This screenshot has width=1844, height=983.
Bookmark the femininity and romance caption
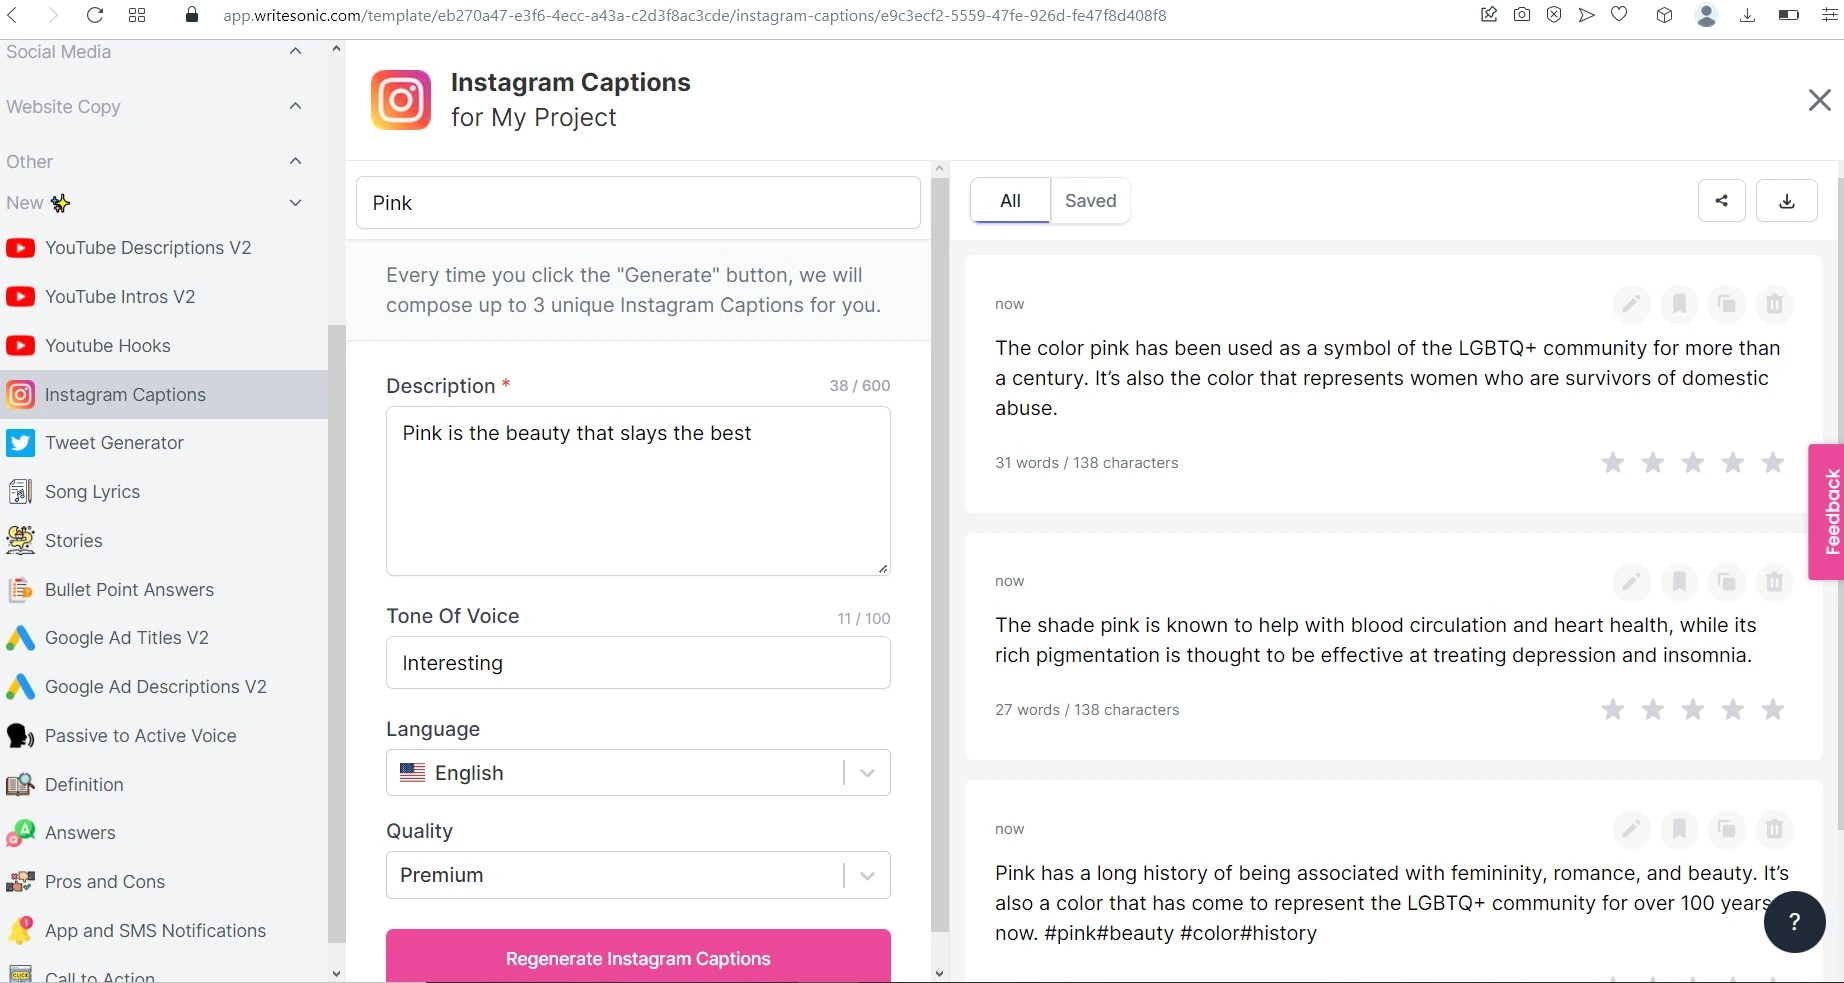pyautogui.click(x=1679, y=828)
